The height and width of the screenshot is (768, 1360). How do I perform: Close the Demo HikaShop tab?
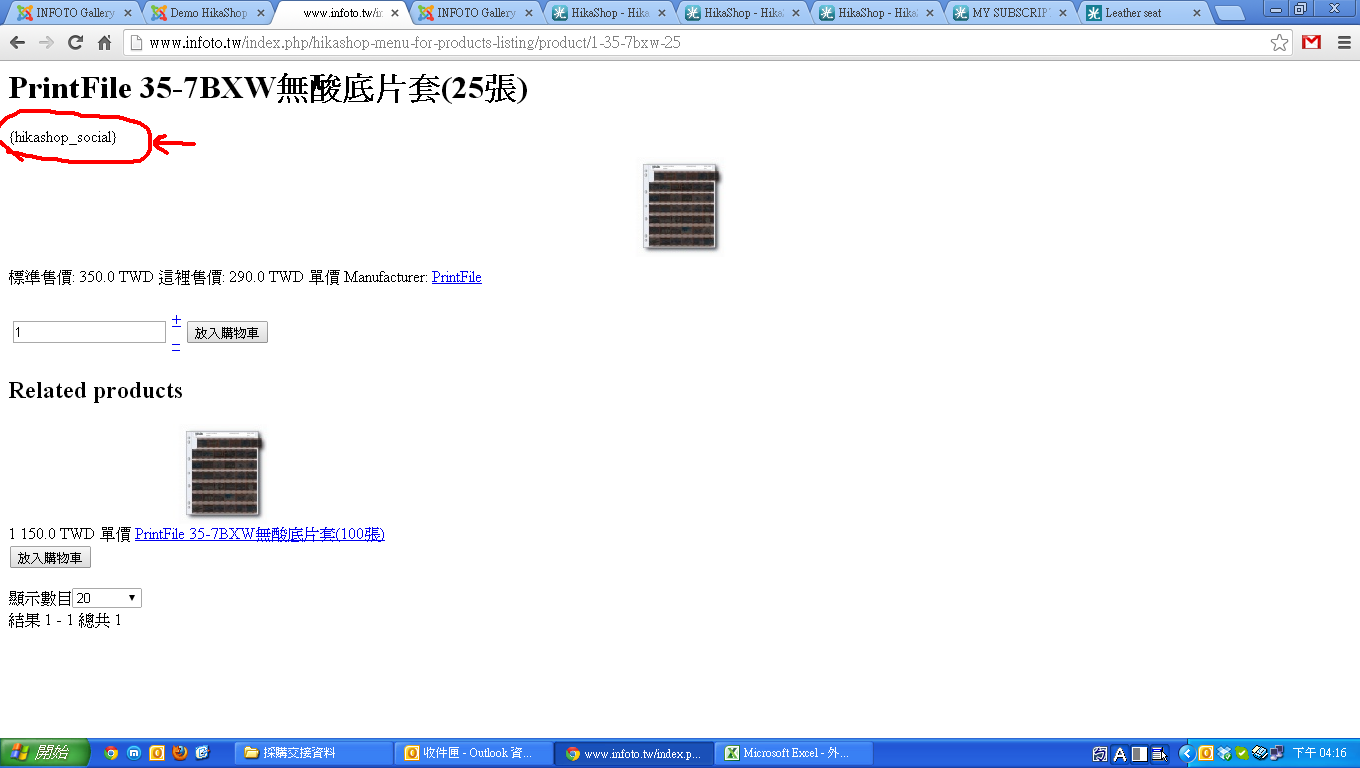coord(261,13)
